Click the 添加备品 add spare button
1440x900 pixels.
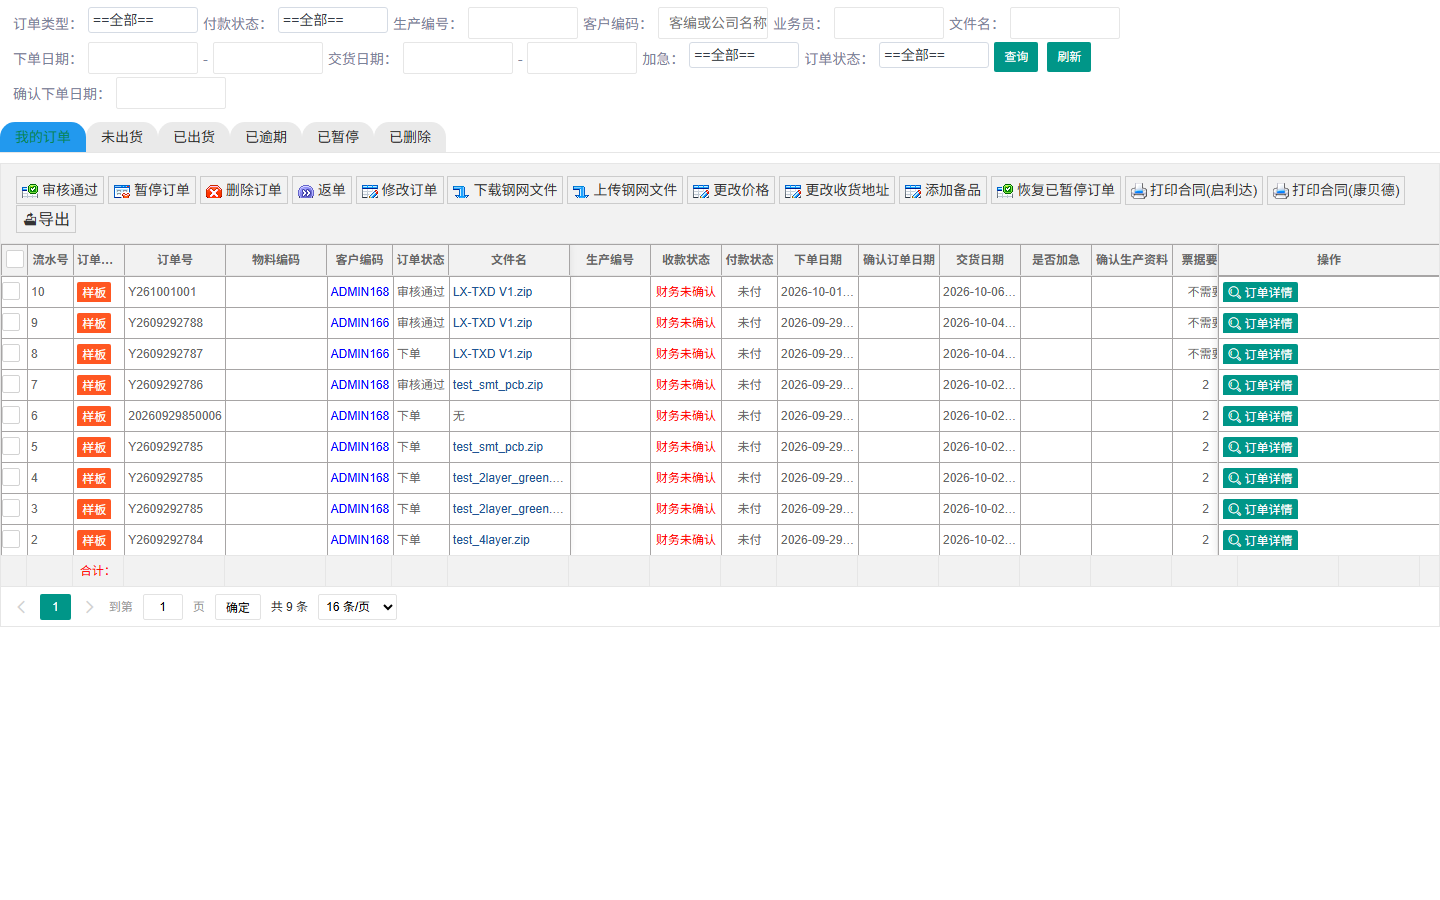pos(943,190)
